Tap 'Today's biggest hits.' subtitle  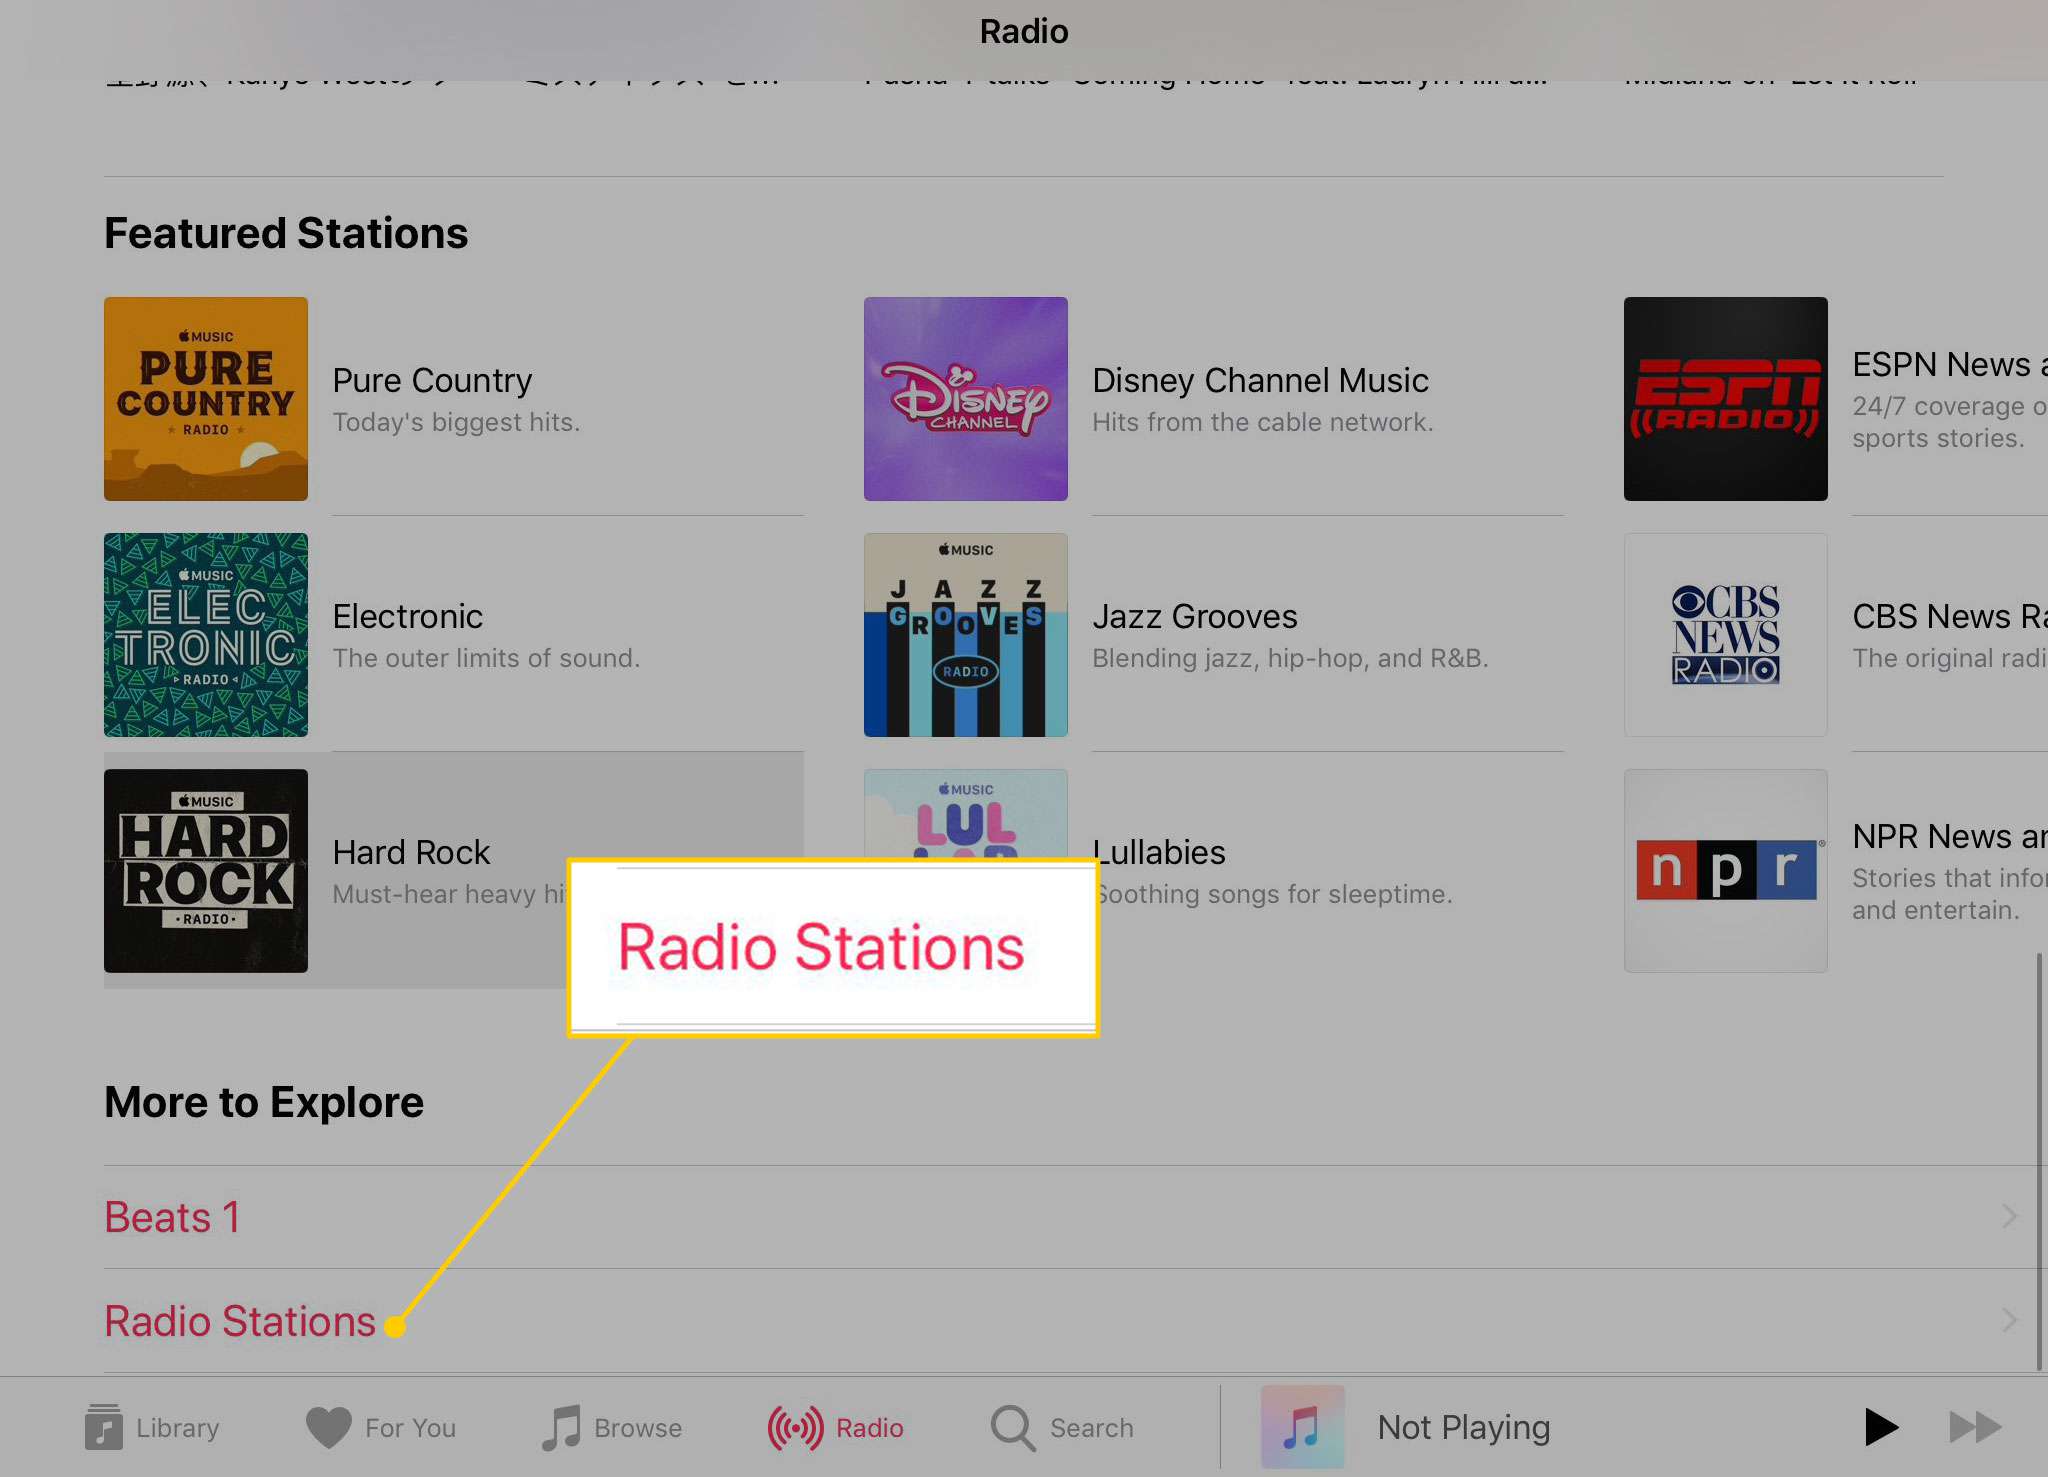(456, 422)
